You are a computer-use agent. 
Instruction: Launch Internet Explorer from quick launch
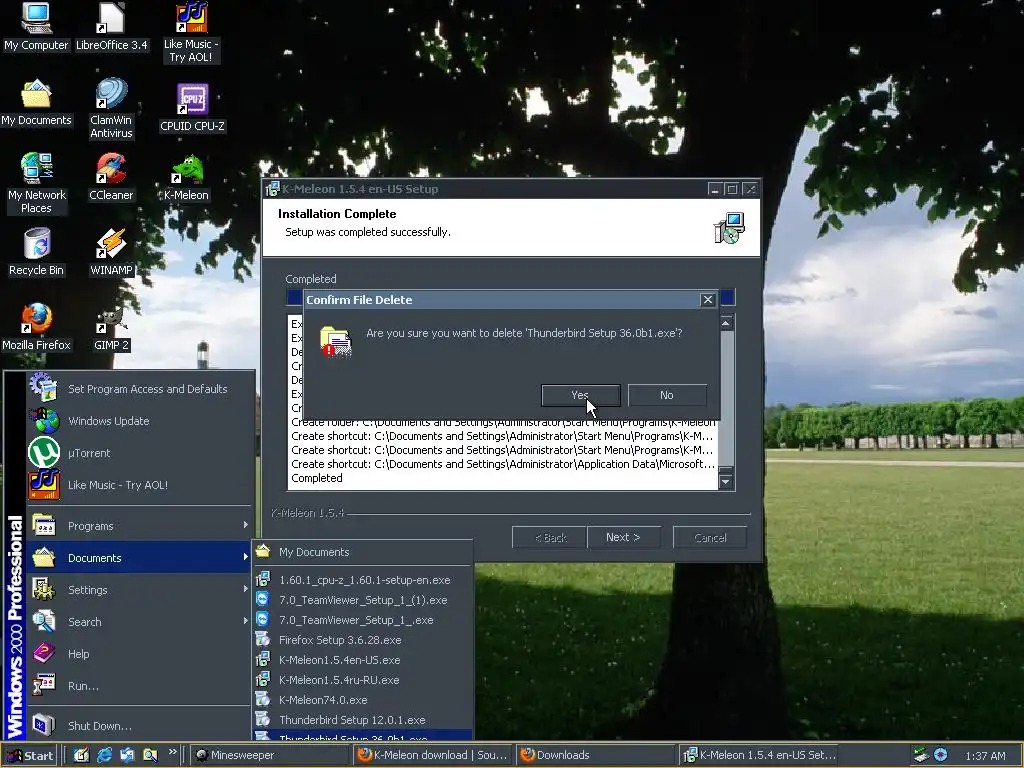(104, 755)
